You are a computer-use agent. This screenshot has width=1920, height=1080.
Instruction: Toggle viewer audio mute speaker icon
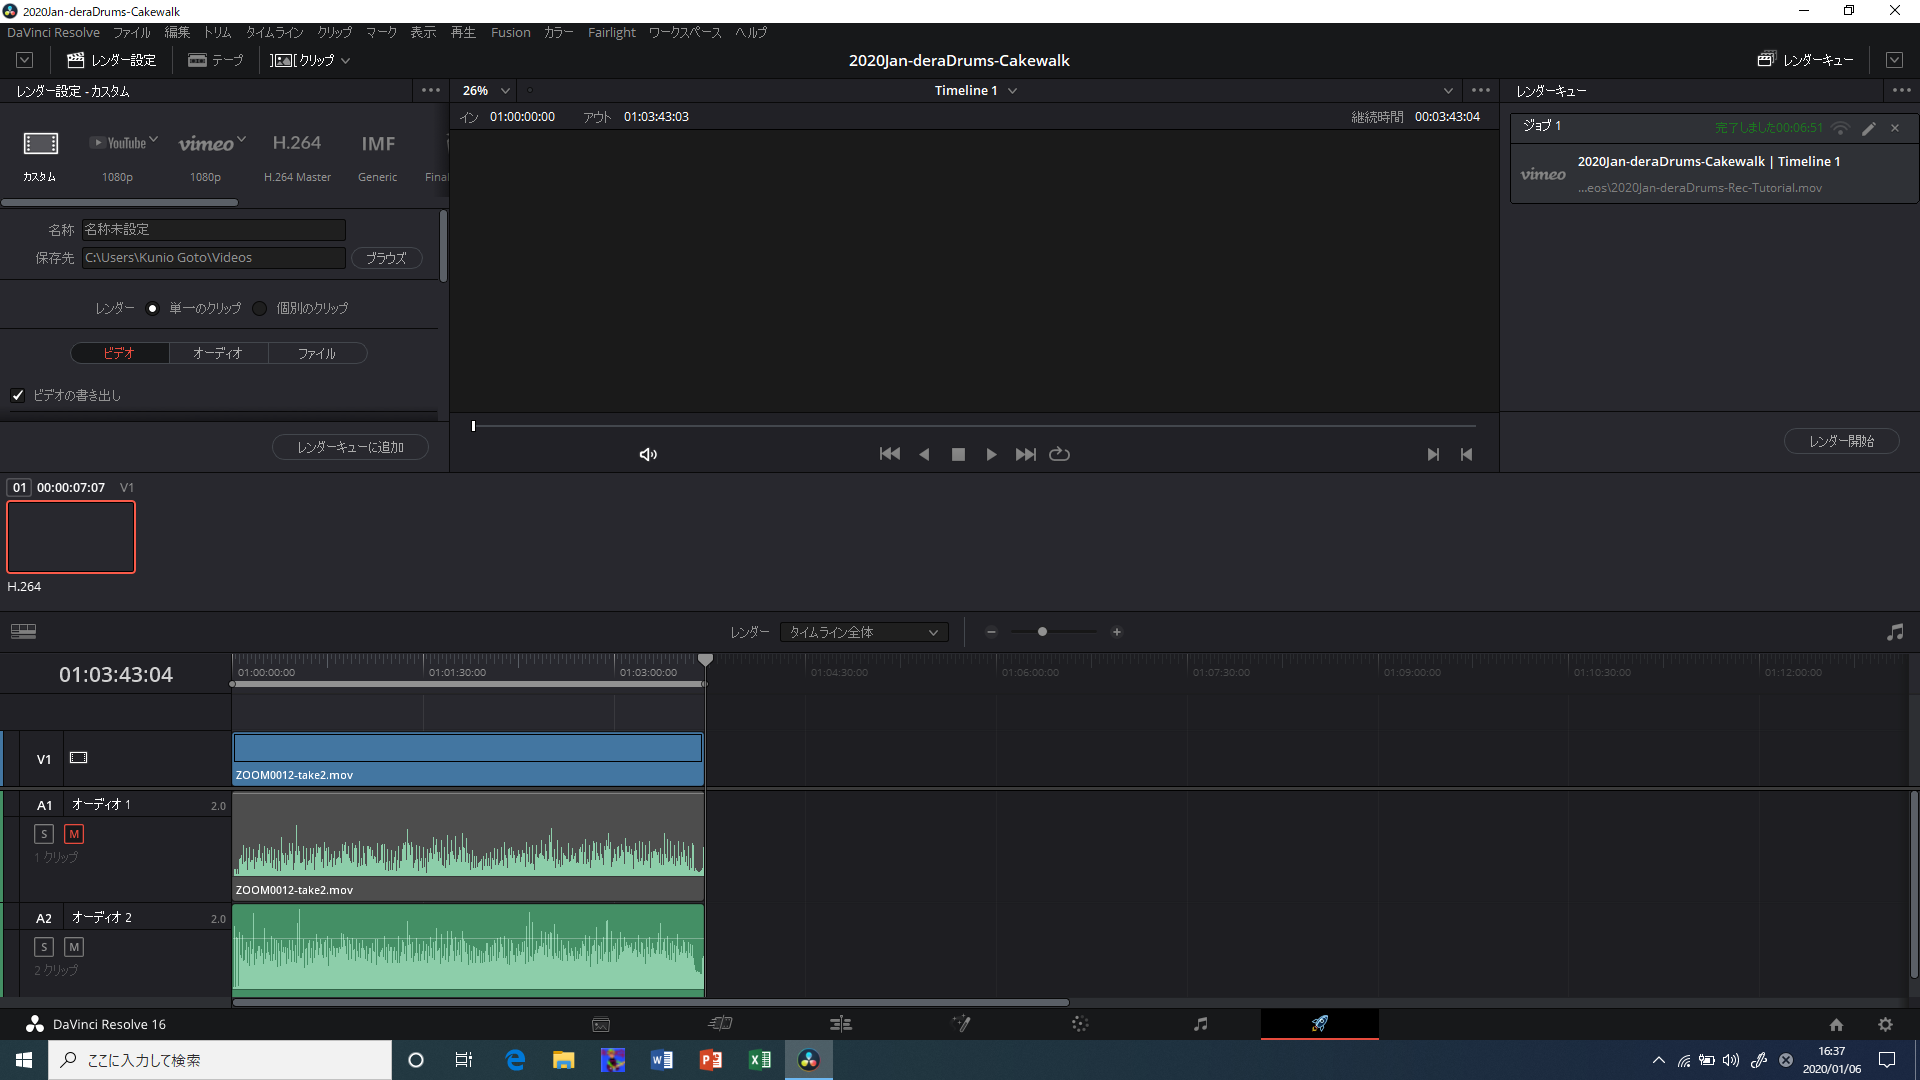coord(648,454)
